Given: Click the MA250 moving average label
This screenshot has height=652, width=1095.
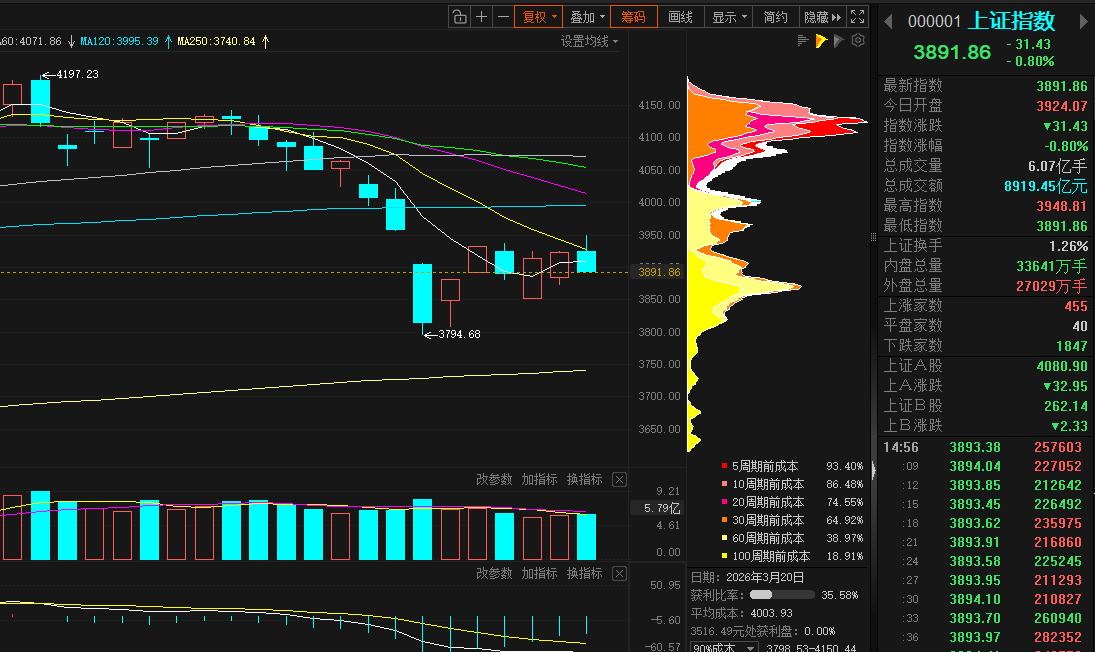Looking at the screenshot, I should (x=216, y=41).
